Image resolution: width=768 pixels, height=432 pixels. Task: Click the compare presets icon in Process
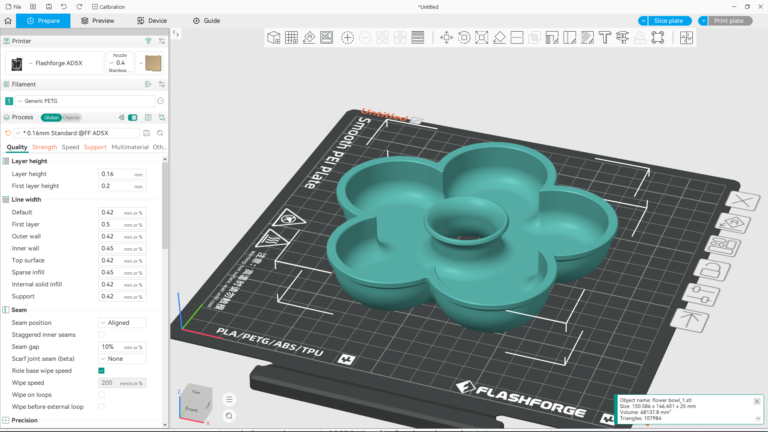(x=162, y=118)
